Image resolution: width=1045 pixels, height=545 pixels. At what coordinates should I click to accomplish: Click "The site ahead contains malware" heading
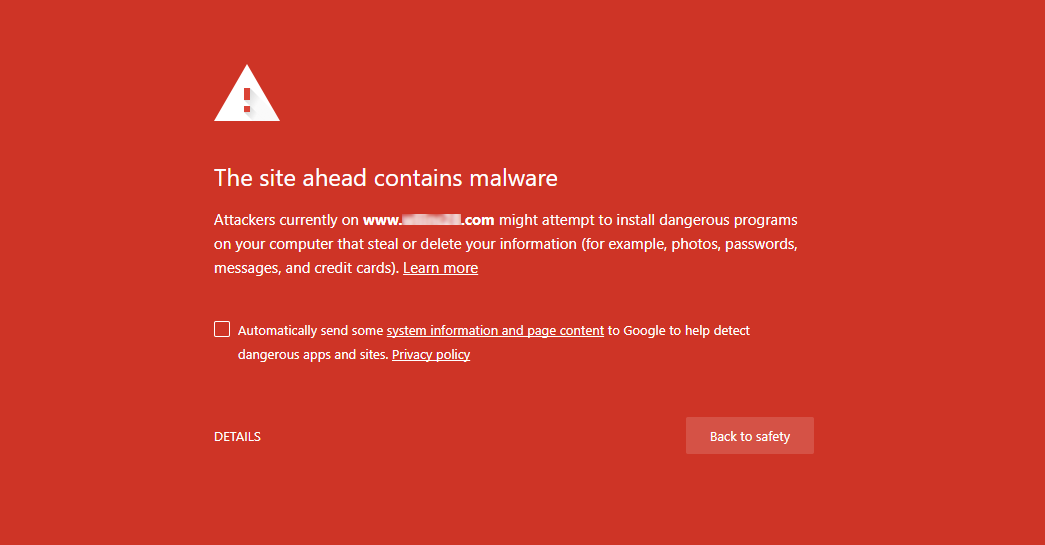point(386,178)
